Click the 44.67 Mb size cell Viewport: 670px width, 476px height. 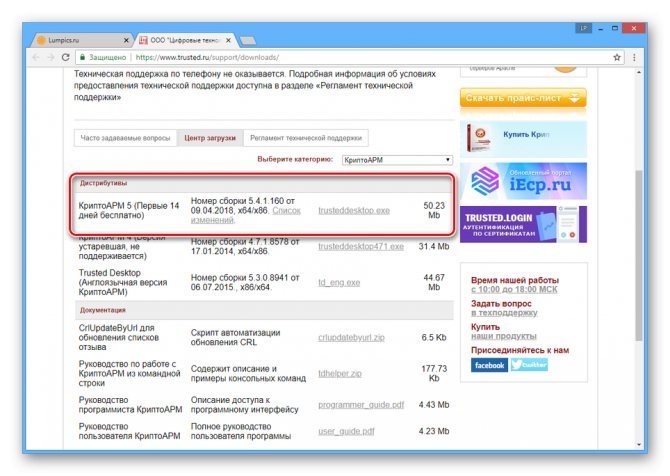pyautogui.click(x=434, y=282)
